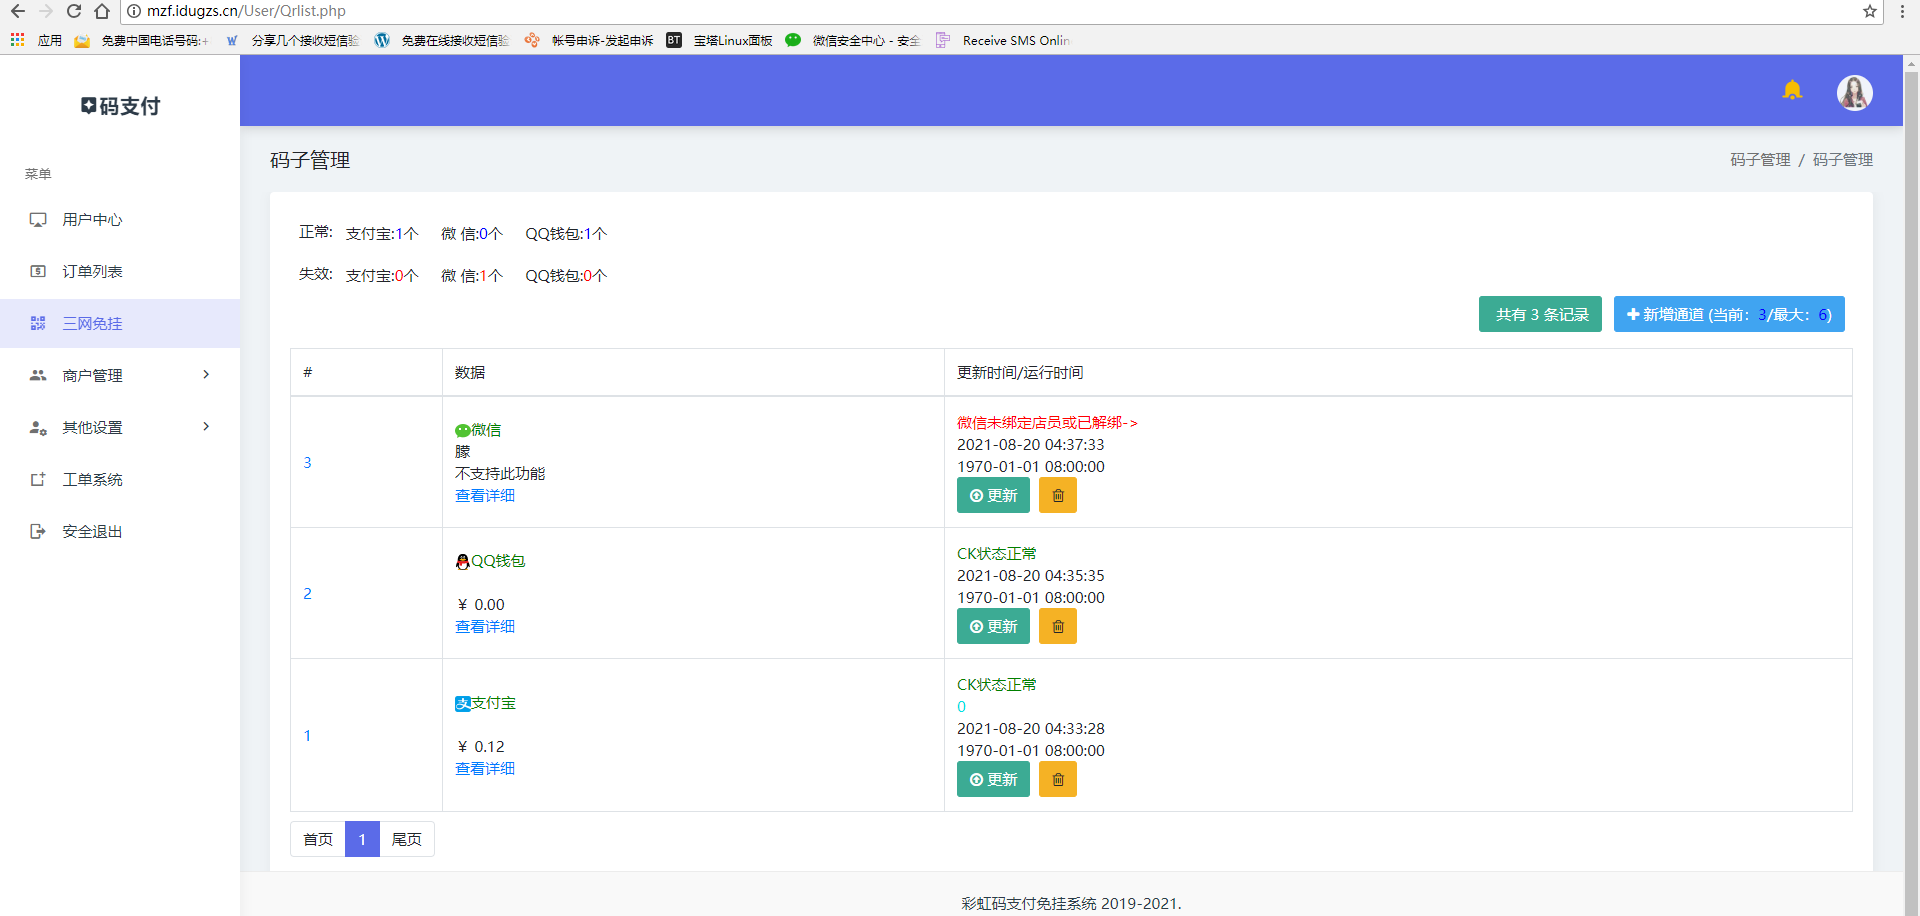Jump to 尾页 in pagination

click(x=406, y=839)
